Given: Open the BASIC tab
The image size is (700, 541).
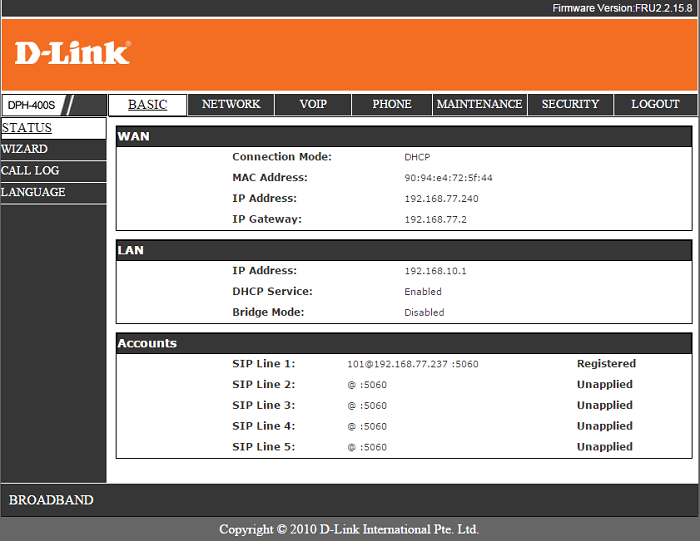Looking at the screenshot, I should [147, 105].
